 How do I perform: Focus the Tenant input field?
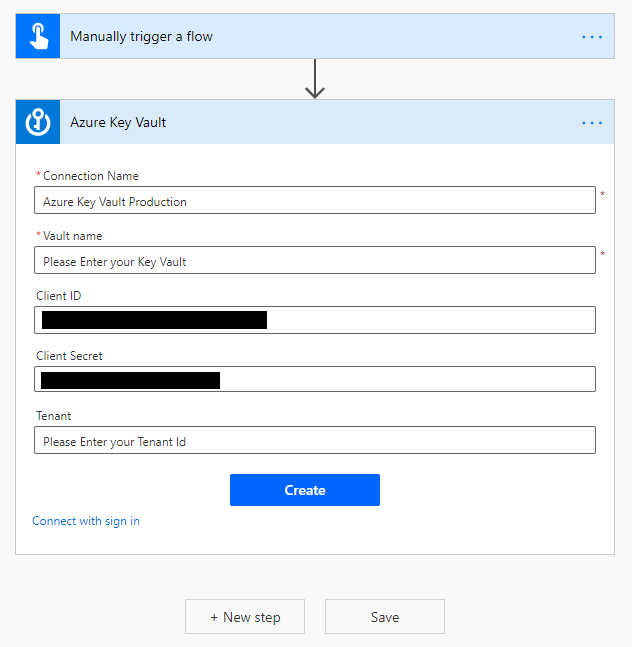pos(315,440)
